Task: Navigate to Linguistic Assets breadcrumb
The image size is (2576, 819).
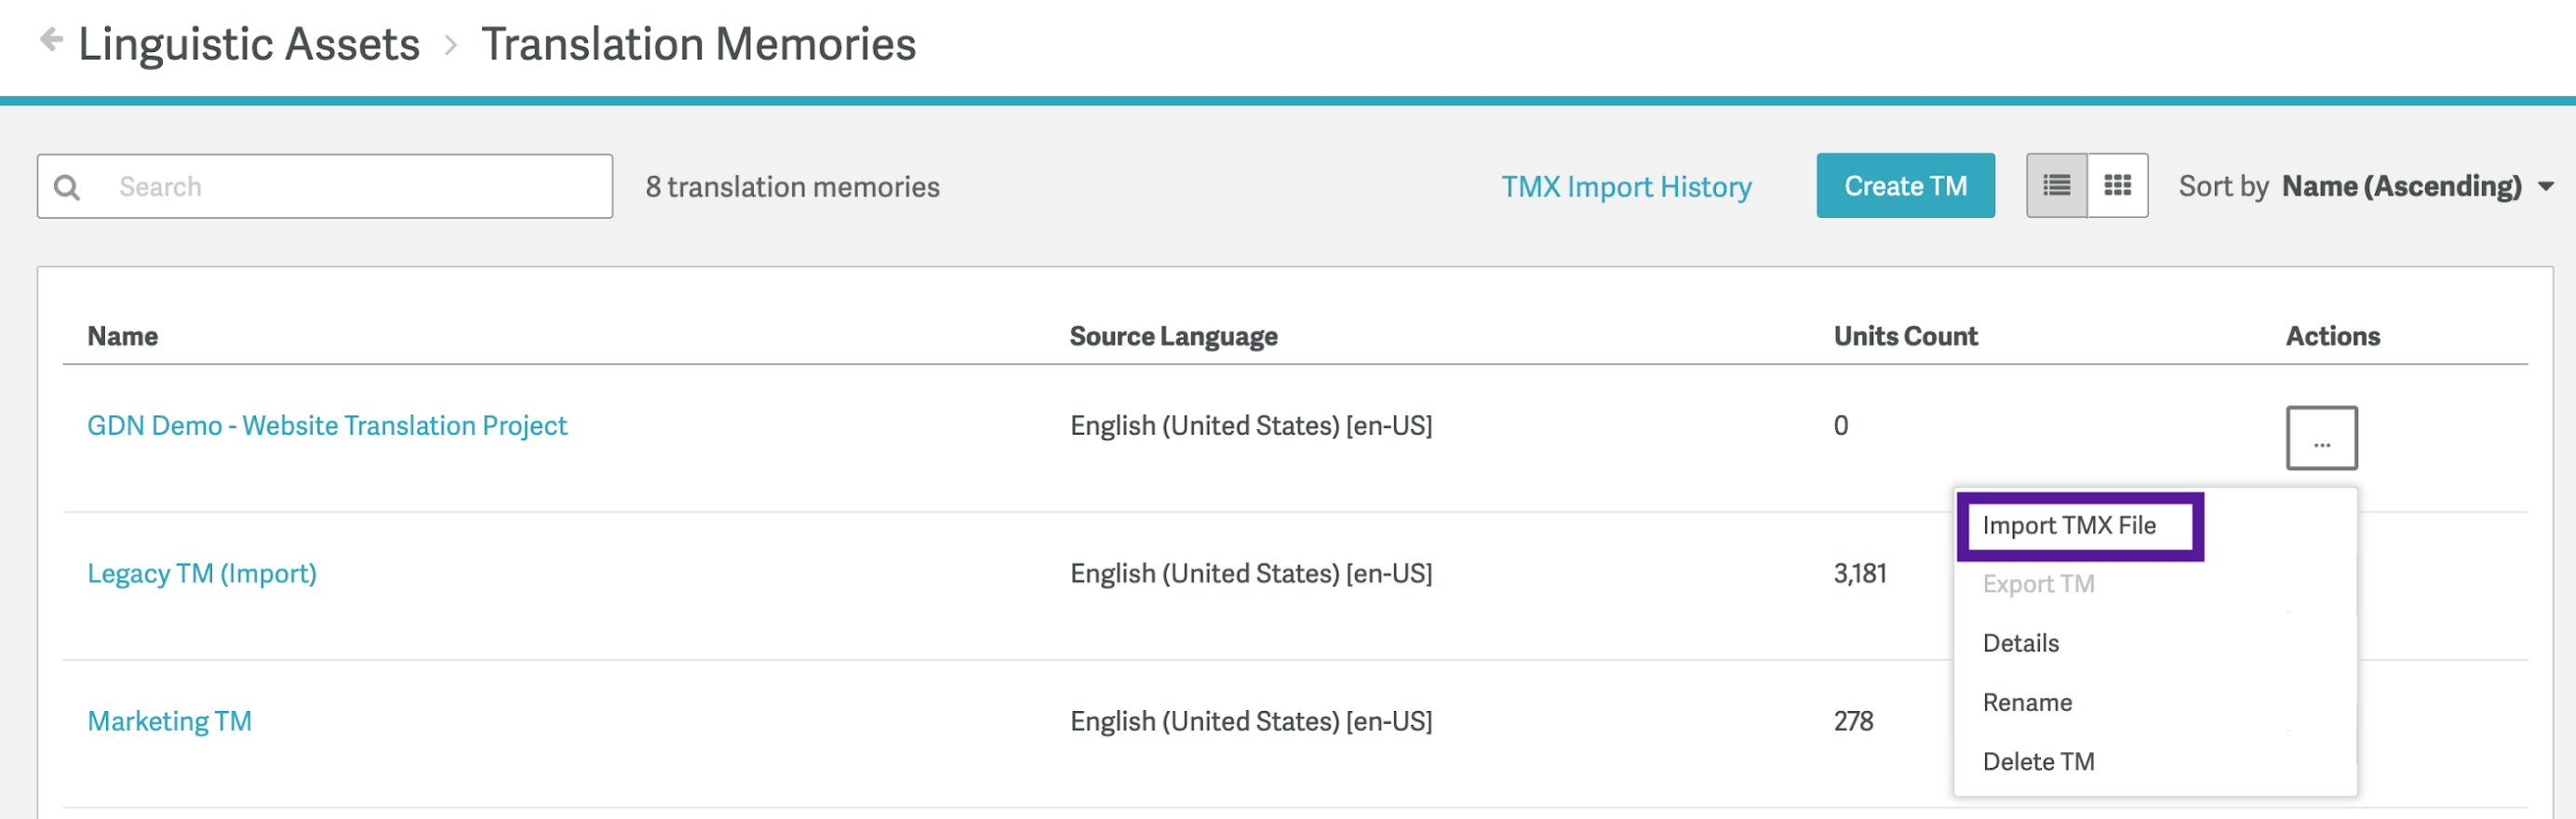Action: tap(249, 42)
